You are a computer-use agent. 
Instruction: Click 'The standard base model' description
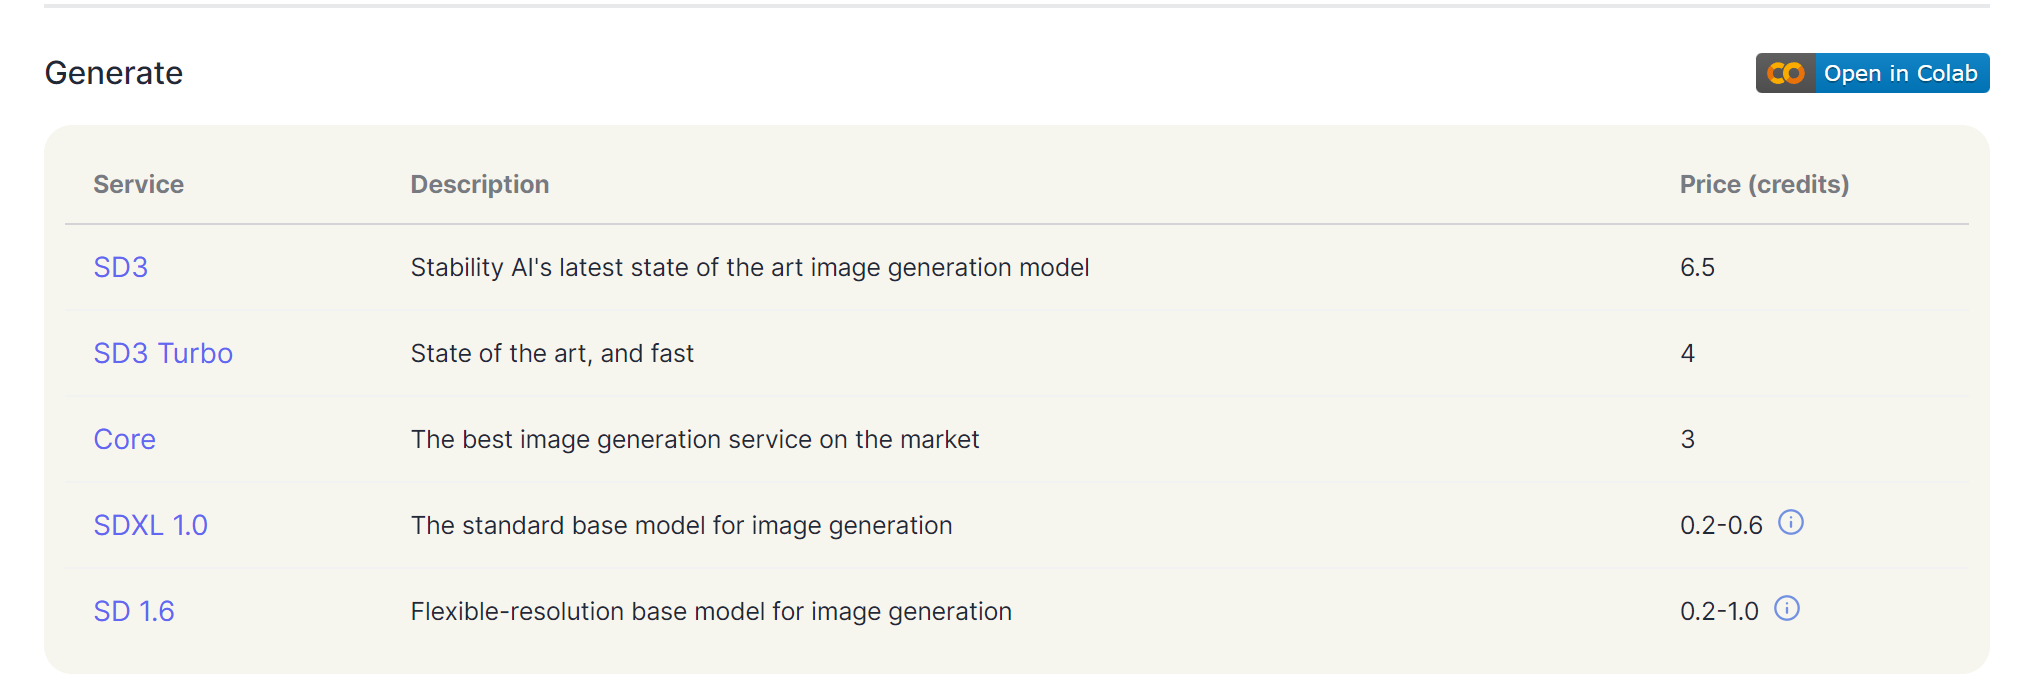[x=681, y=525]
